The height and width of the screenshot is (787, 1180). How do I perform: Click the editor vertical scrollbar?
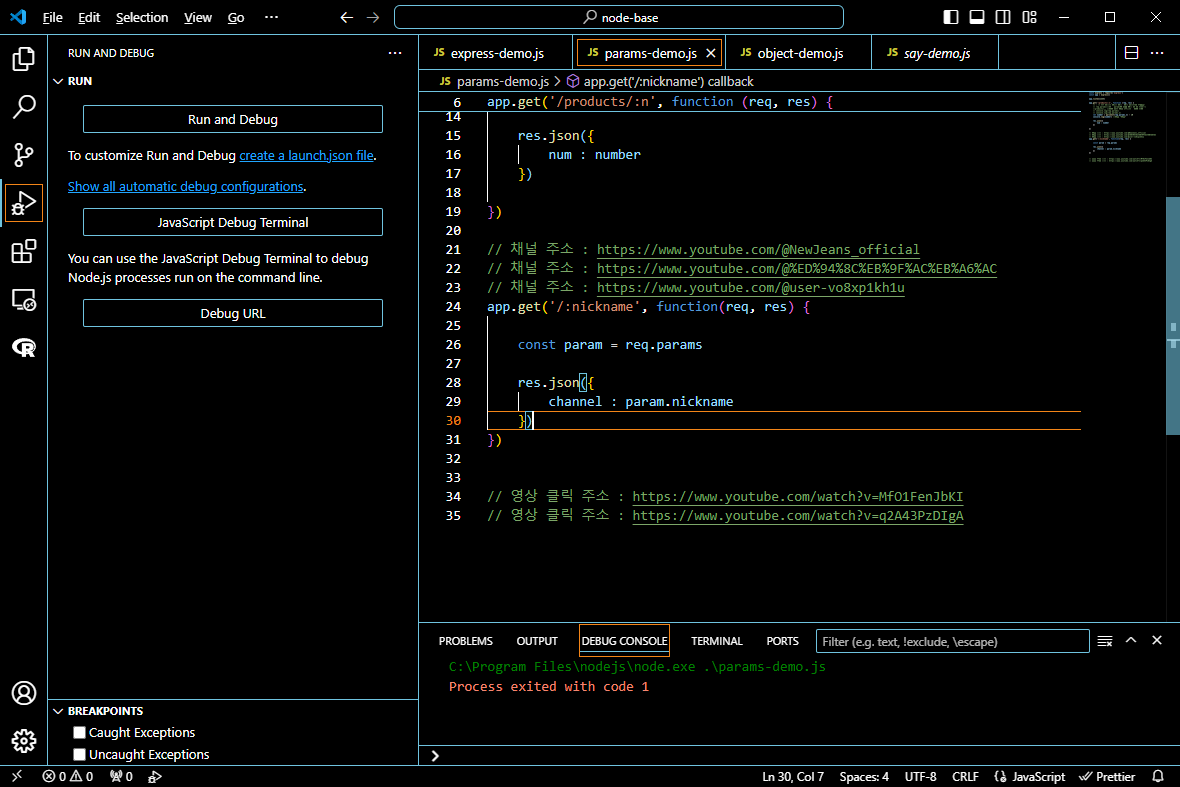[x=1172, y=316]
